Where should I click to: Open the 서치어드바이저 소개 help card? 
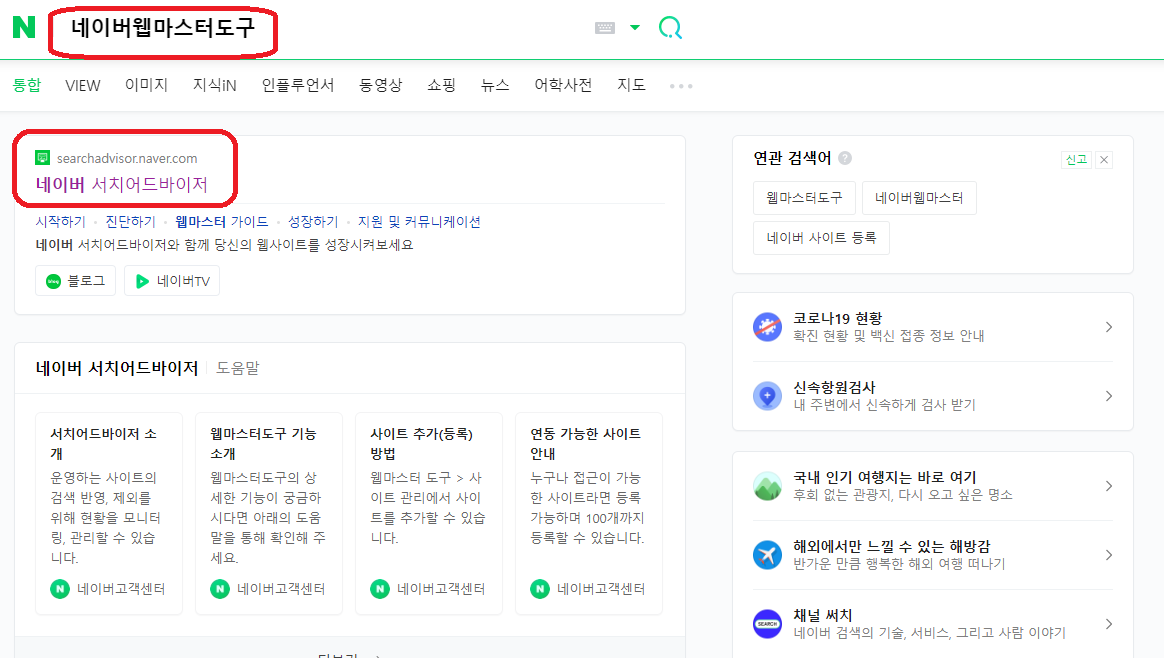109,513
